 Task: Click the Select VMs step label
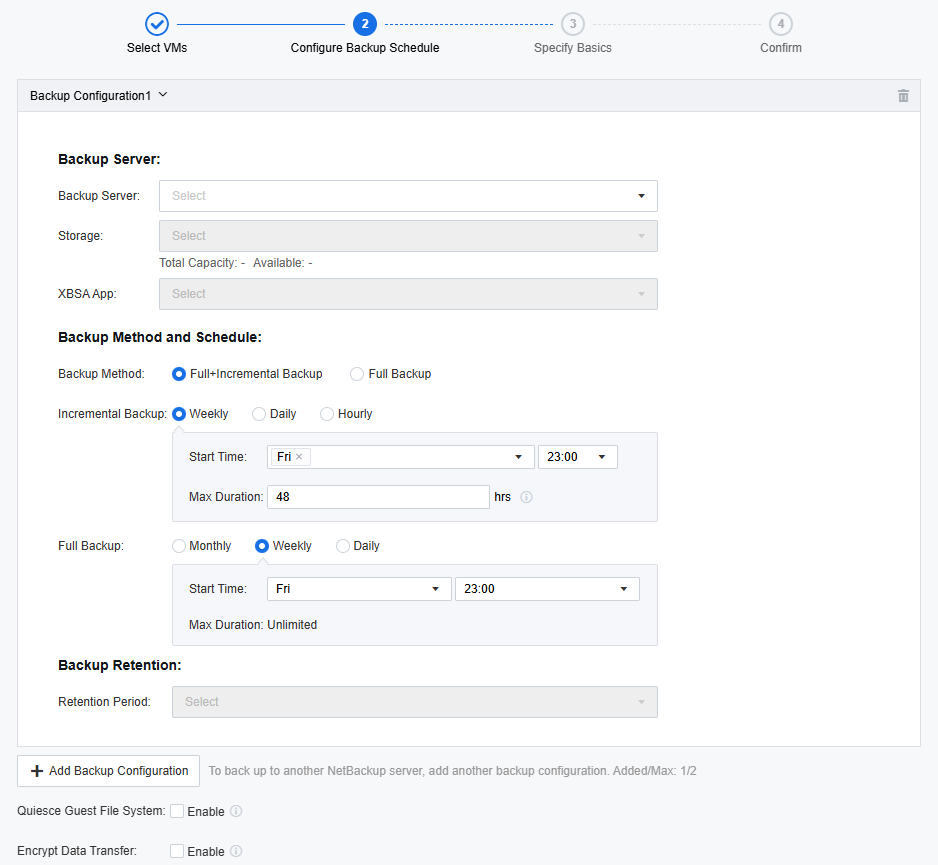(157, 48)
